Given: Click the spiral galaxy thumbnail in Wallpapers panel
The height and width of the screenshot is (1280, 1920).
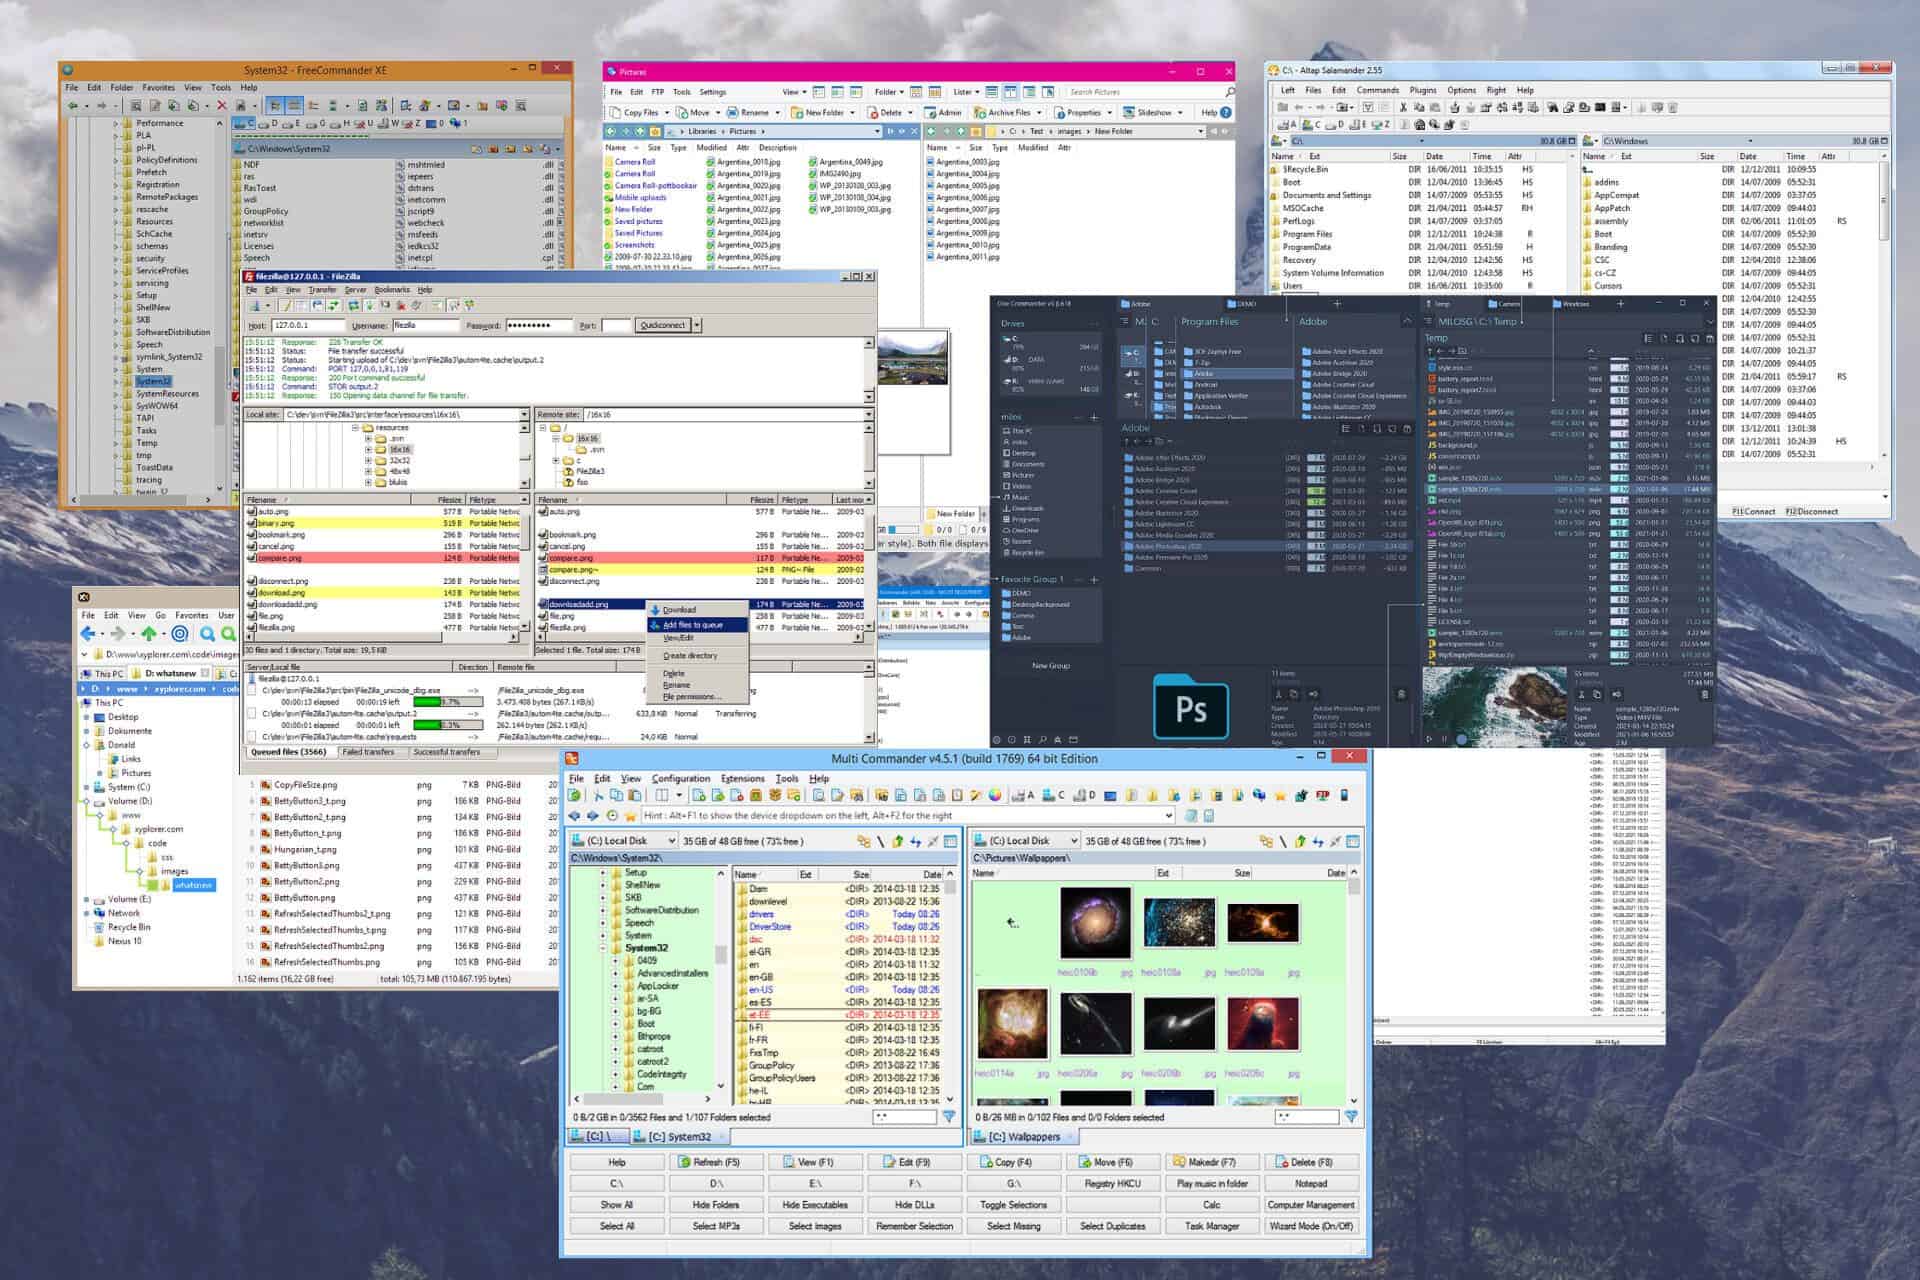Looking at the screenshot, I should 1094,924.
